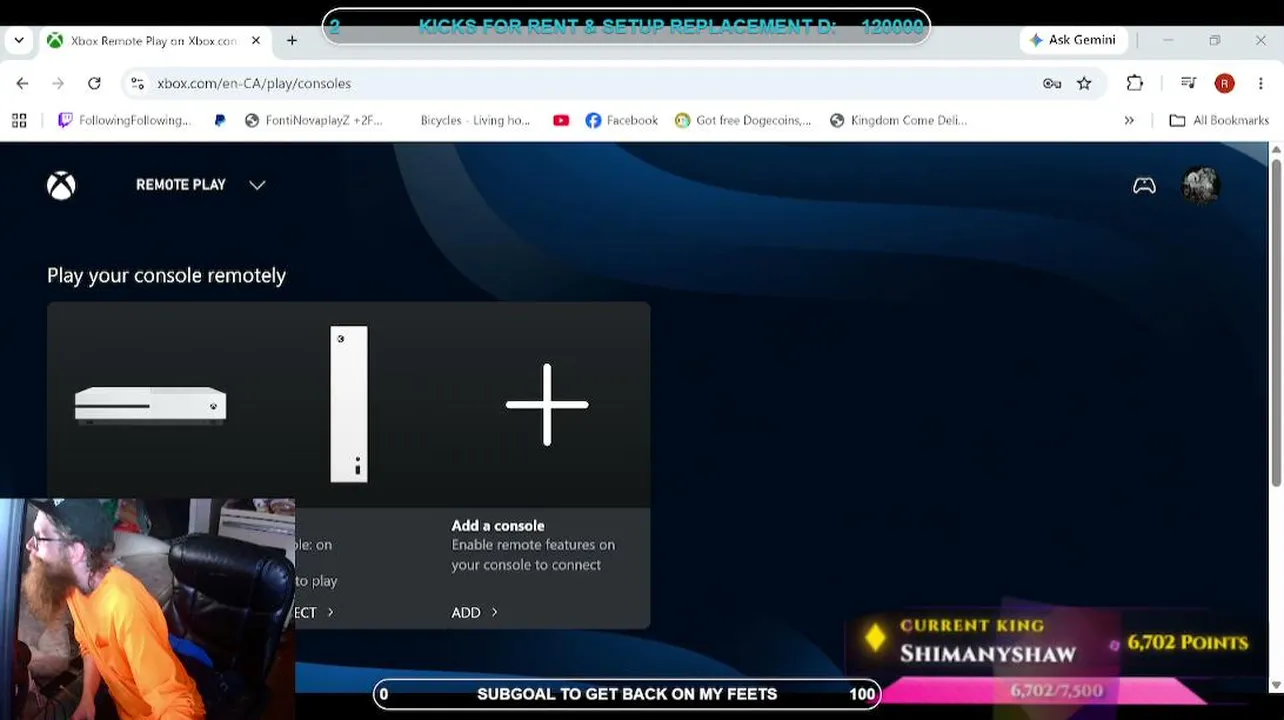Click the Enable remote features description text
1284x720 pixels.
tap(533, 555)
